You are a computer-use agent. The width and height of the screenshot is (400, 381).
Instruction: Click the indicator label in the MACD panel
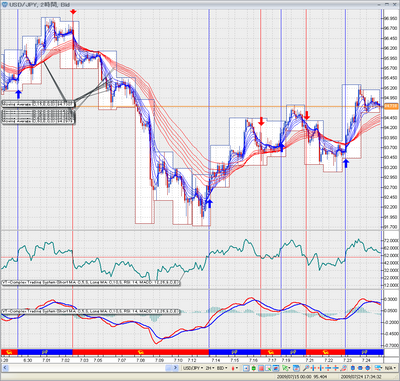click(91, 312)
